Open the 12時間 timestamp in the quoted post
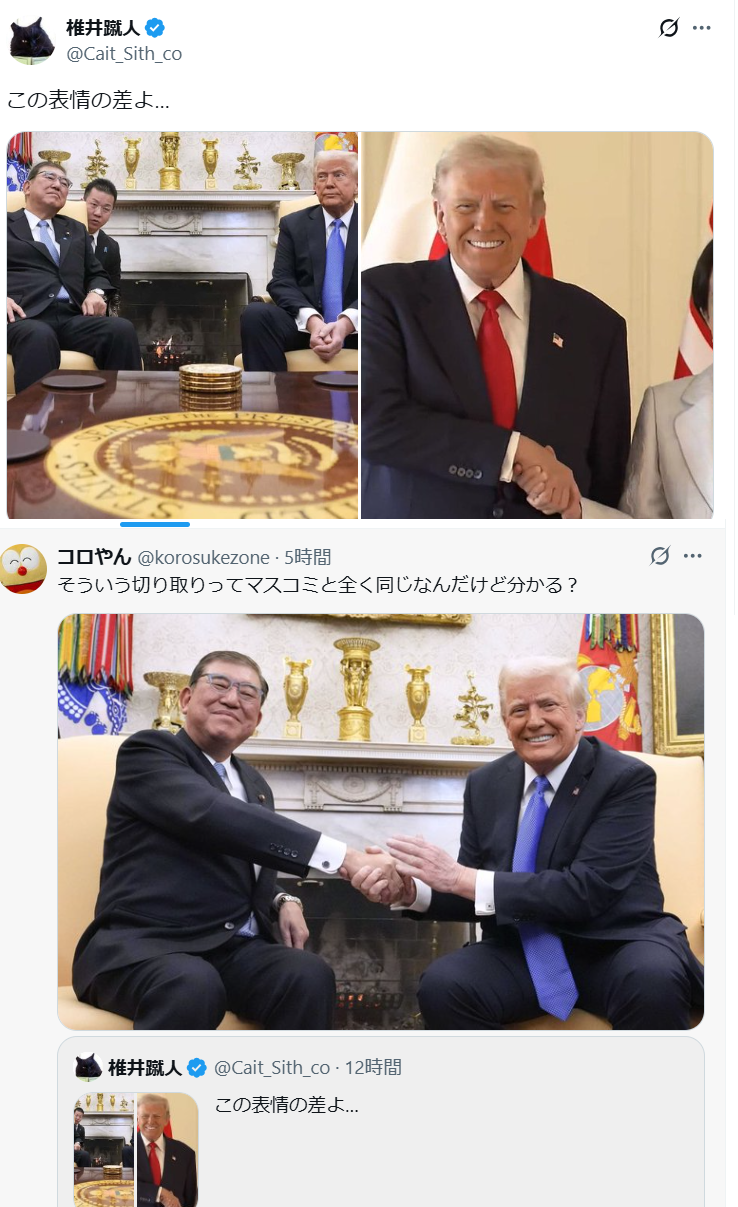 [x=373, y=1068]
